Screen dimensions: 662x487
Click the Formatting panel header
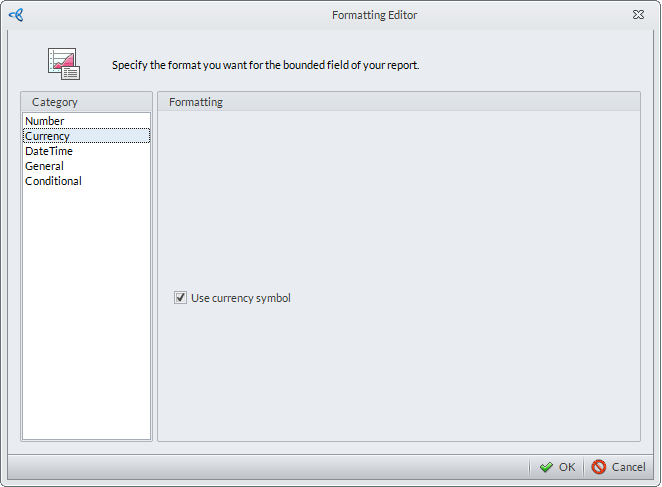(196, 102)
